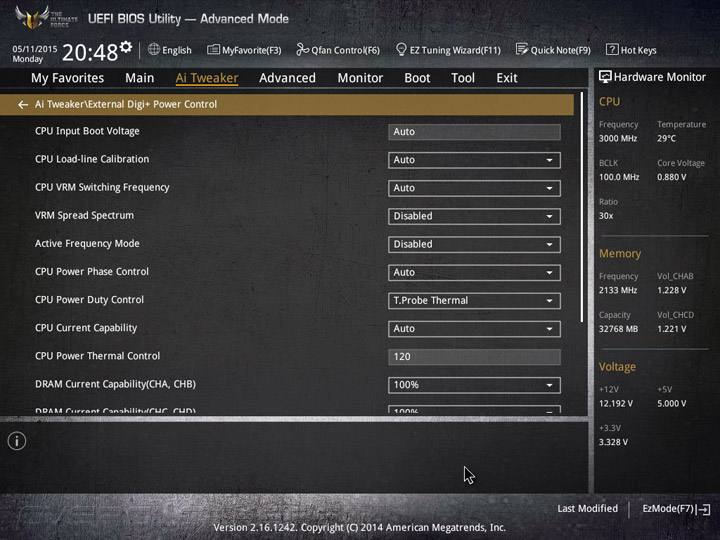
Task: Open Qfan Control fan icon
Action: (302, 49)
